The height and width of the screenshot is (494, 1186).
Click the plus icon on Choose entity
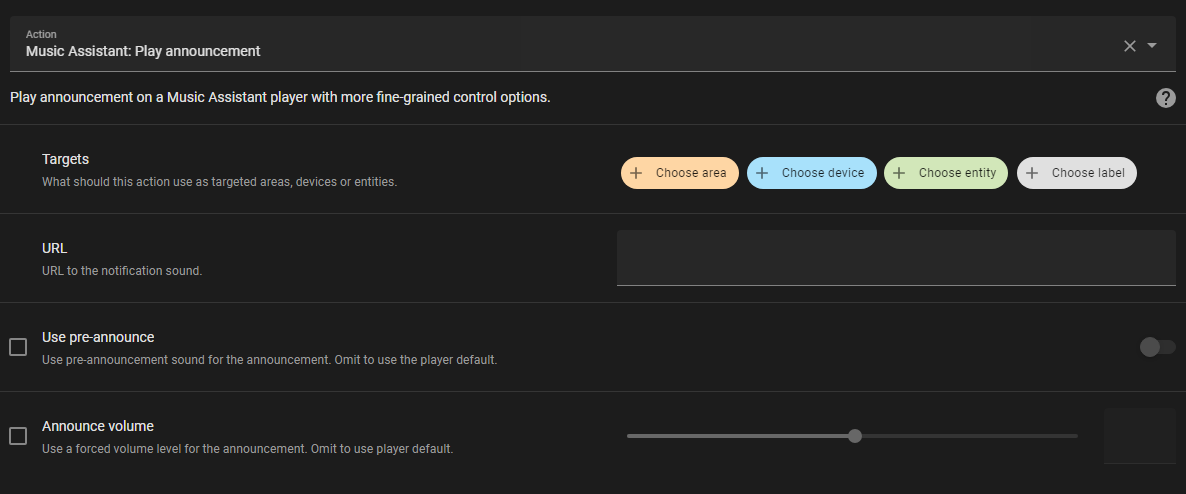899,173
